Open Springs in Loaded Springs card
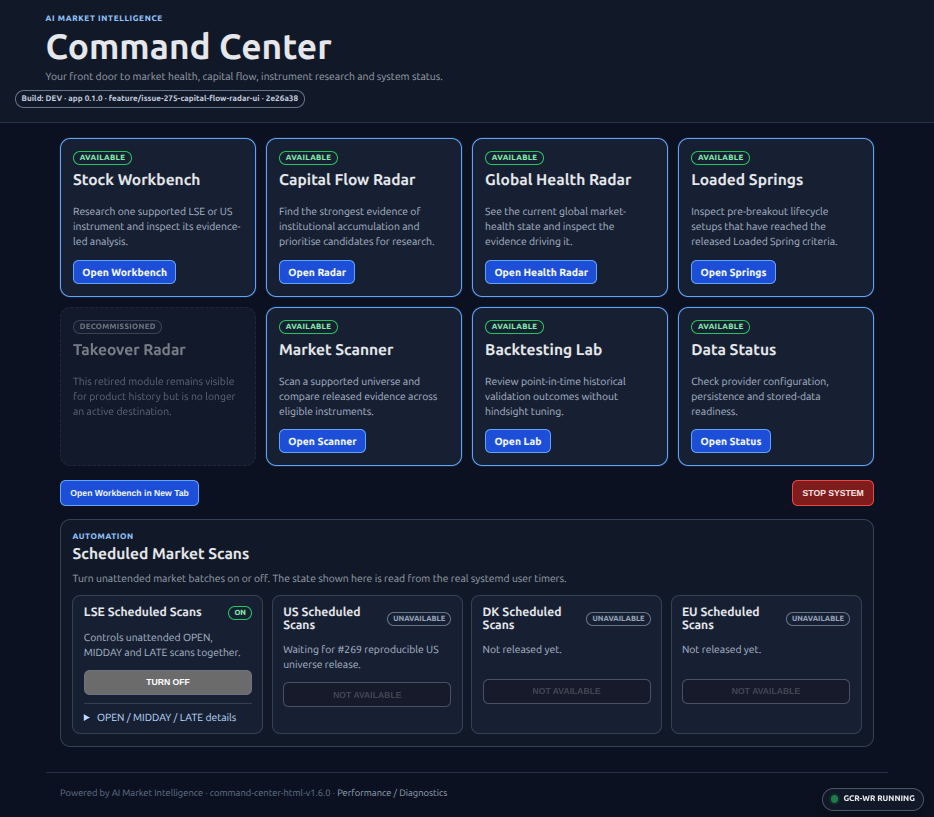This screenshot has width=934, height=817. (733, 272)
